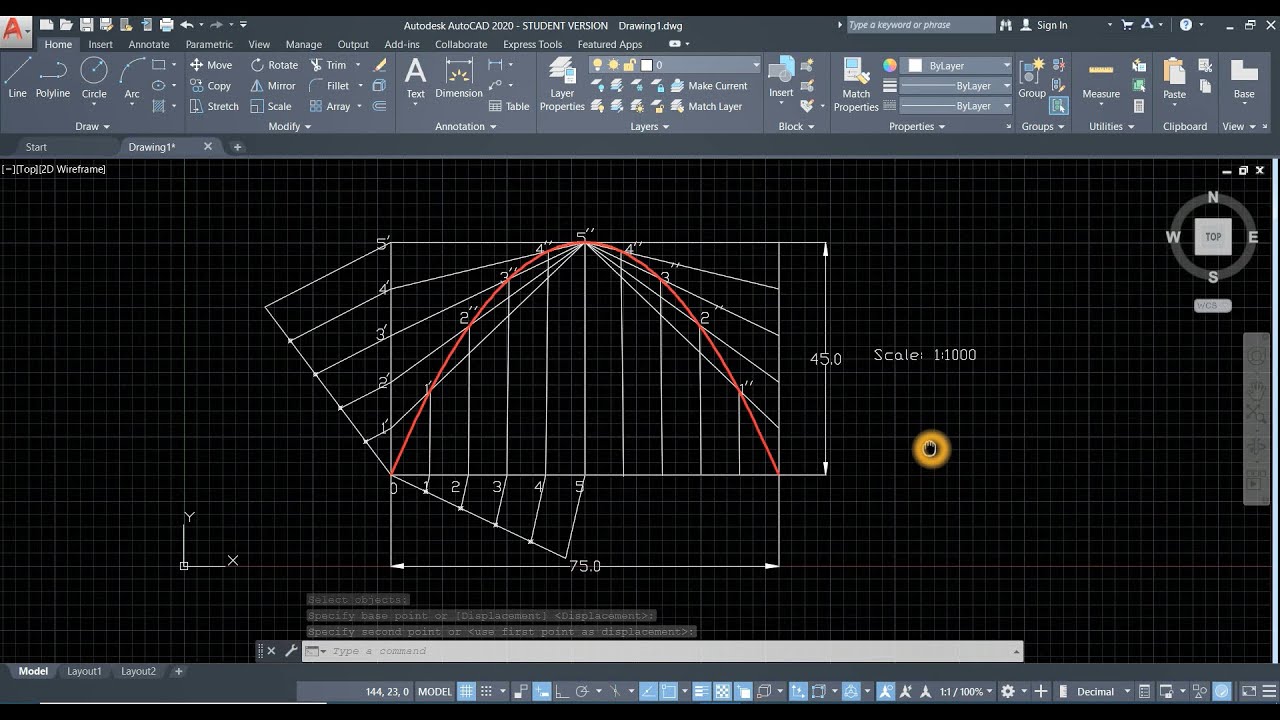Screen dimensions: 1280x720
Task: Add a new drawing tab with plus
Action: (x=237, y=147)
